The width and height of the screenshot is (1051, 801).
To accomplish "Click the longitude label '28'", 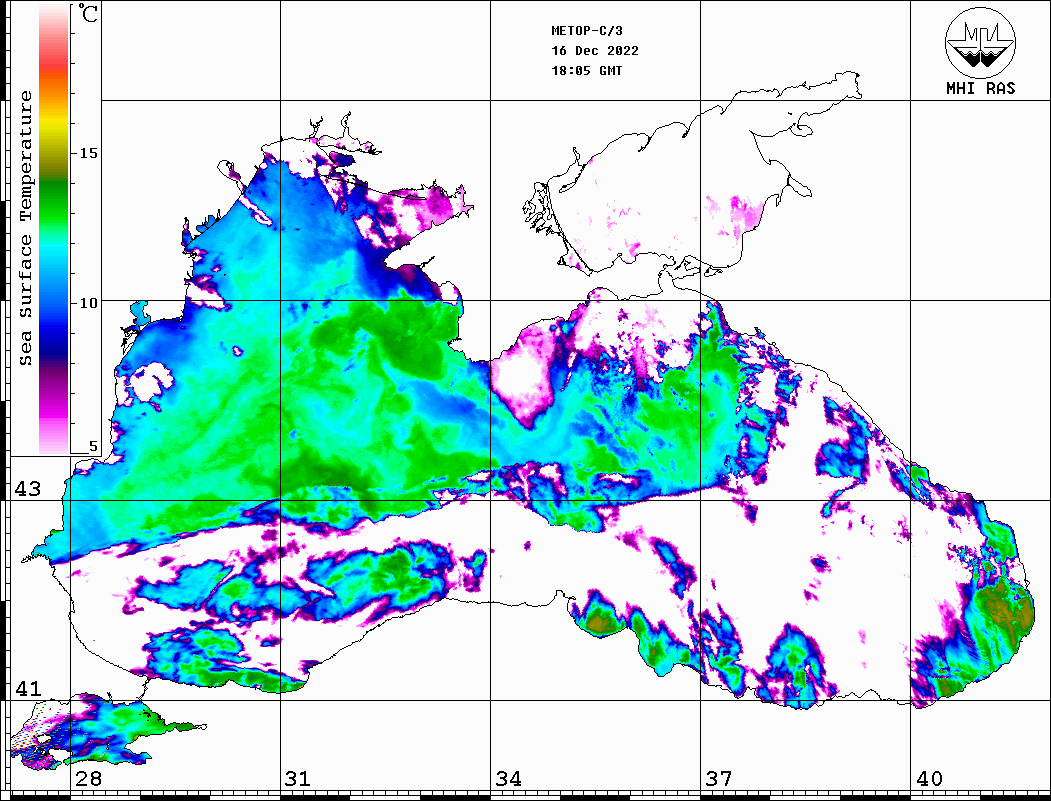I will click(88, 779).
